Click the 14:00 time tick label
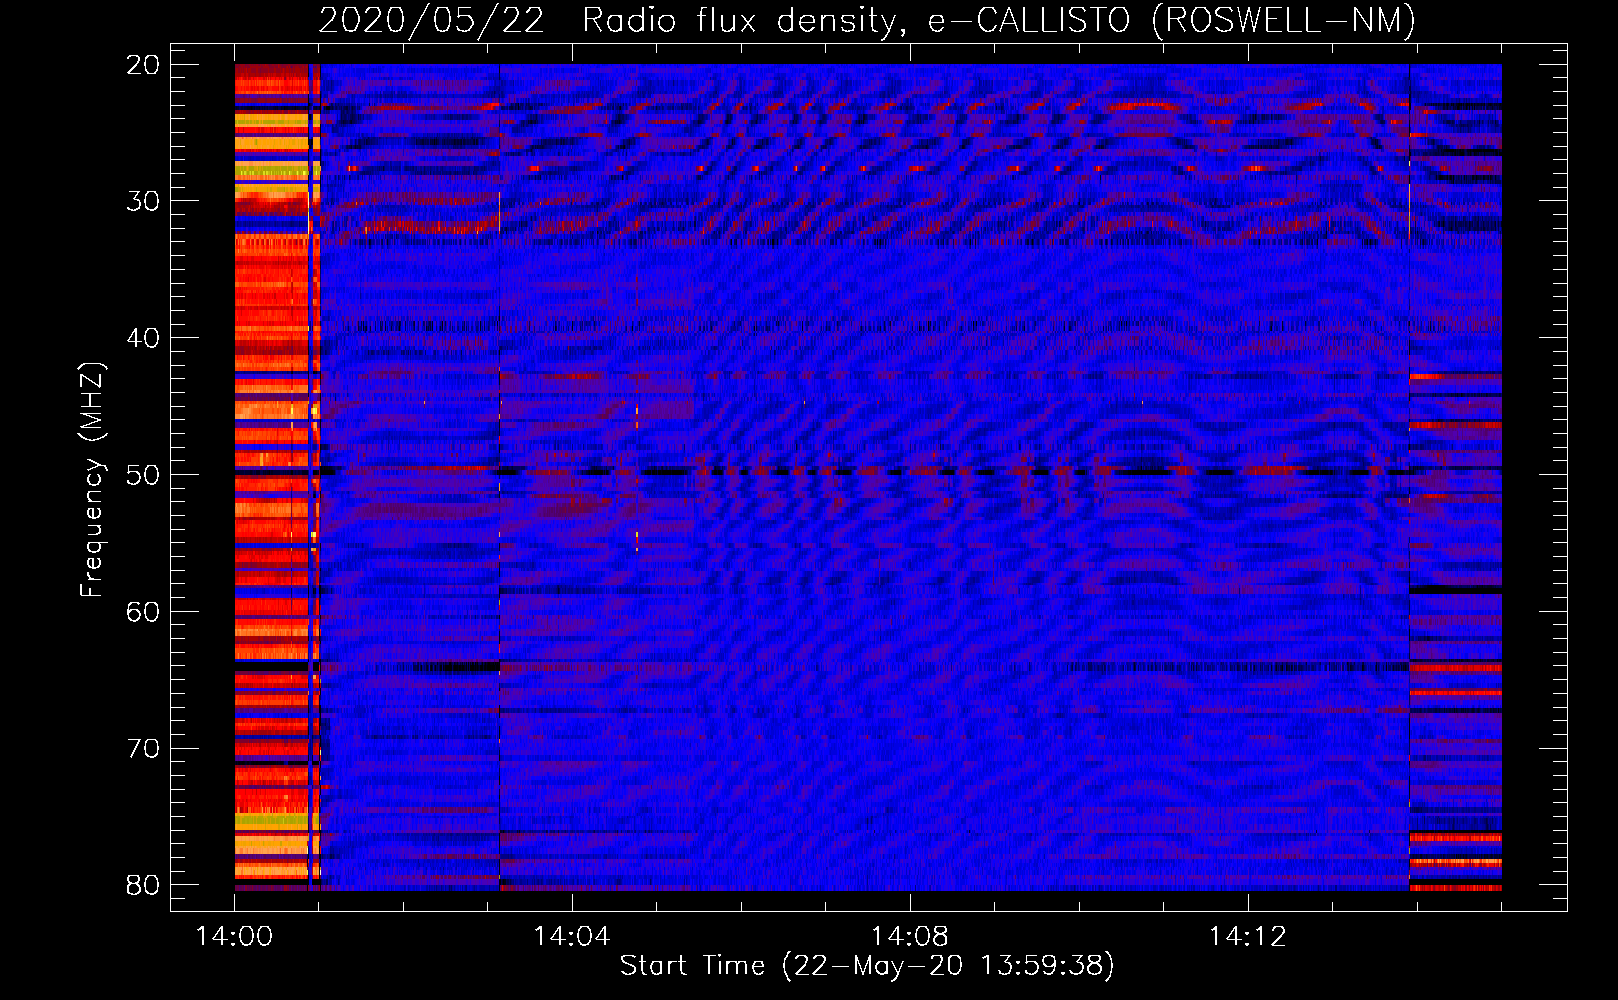Image resolution: width=1618 pixels, height=1000 pixels. point(234,937)
